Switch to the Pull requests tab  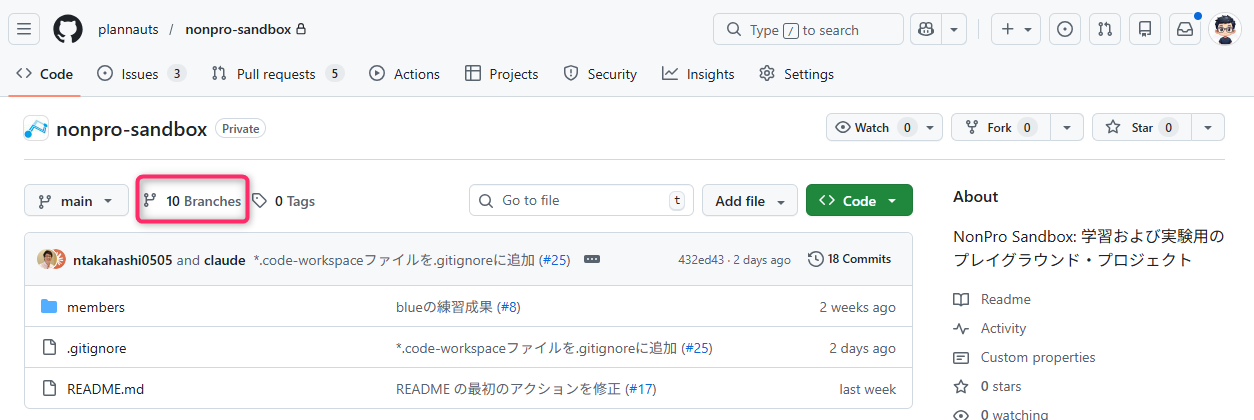pos(277,74)
